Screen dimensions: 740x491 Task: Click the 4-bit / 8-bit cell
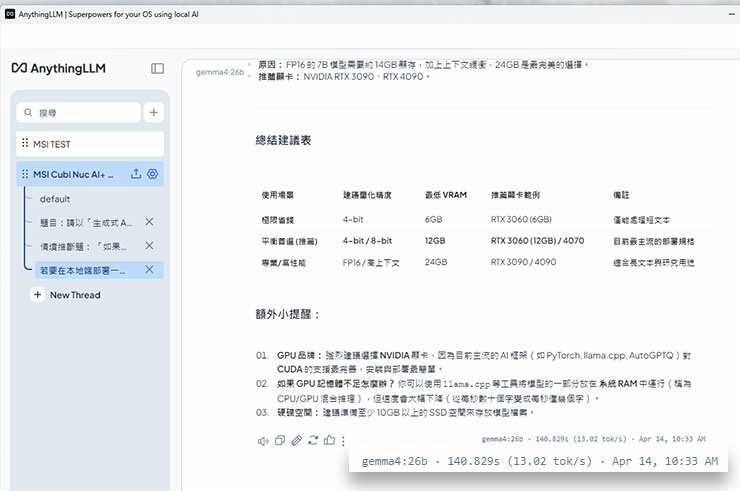(x=367, y=241)
